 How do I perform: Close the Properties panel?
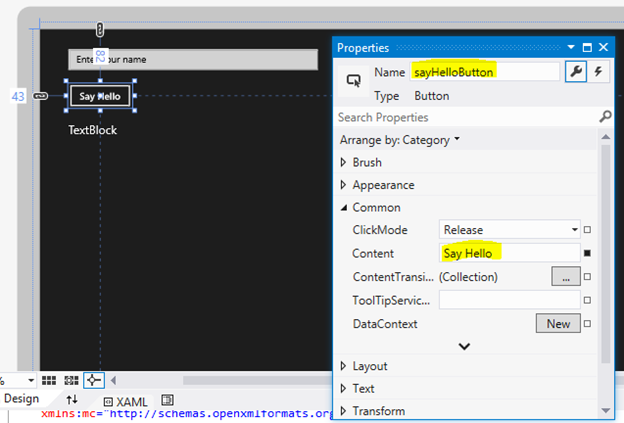(x=603, y=47)
